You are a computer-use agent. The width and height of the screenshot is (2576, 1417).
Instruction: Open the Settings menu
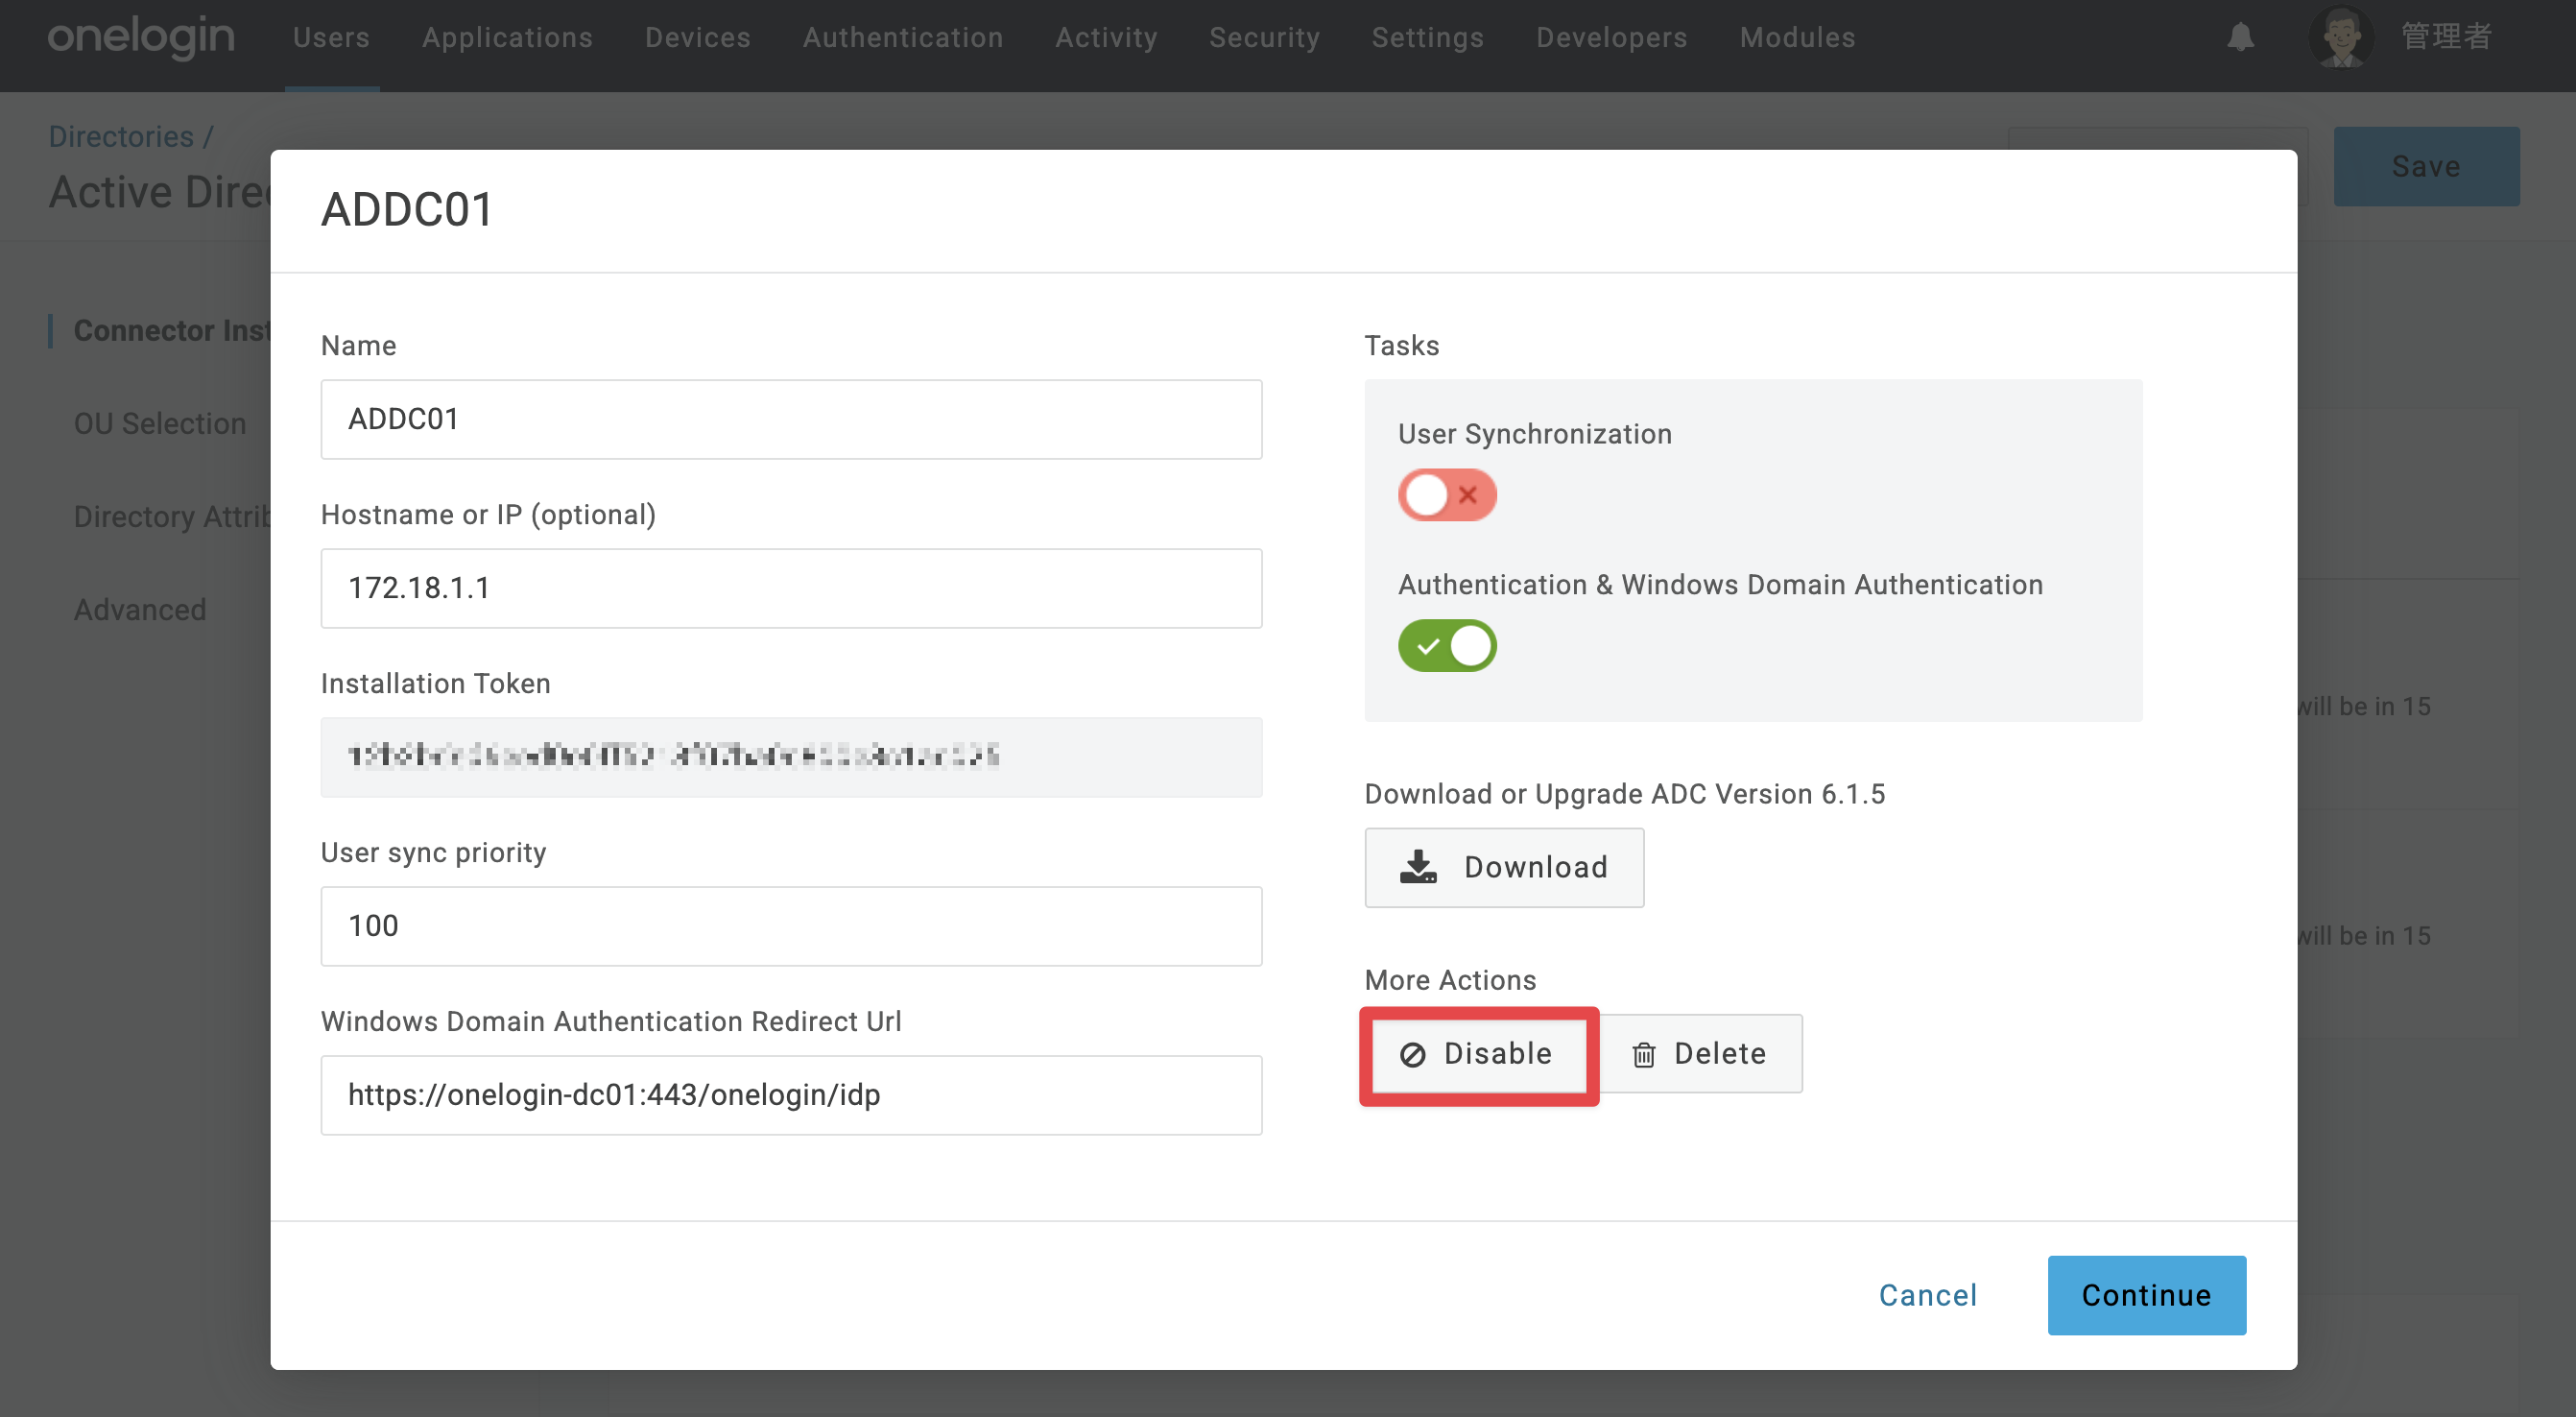(1427, 38)
